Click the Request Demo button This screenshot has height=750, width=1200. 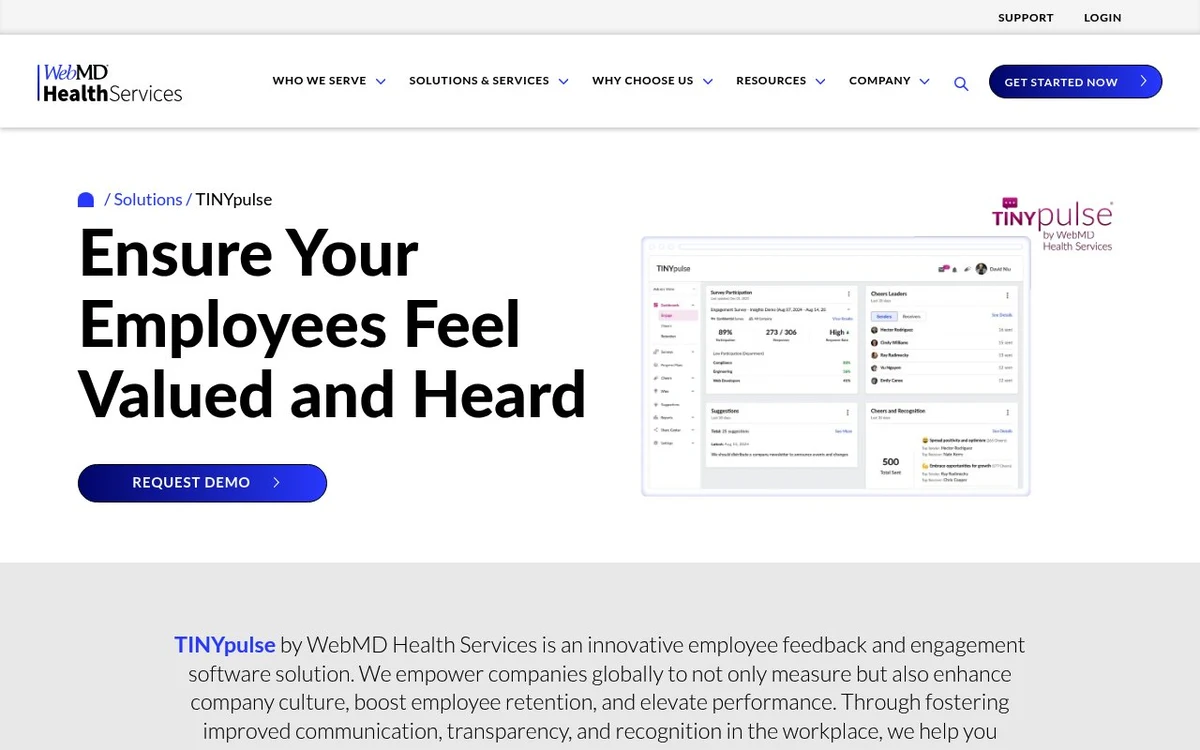coord(202,483)
